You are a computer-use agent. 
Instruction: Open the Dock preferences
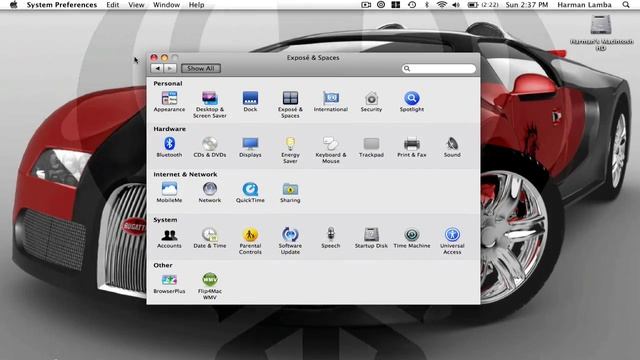click(250, 101)
